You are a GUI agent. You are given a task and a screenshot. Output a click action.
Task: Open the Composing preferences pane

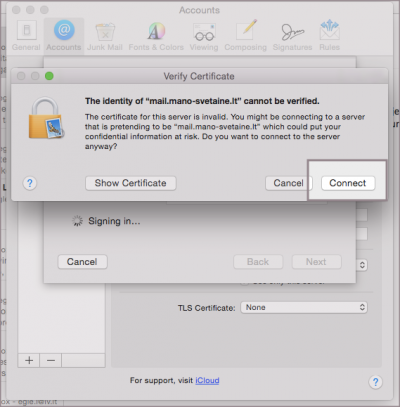point(245,36)
